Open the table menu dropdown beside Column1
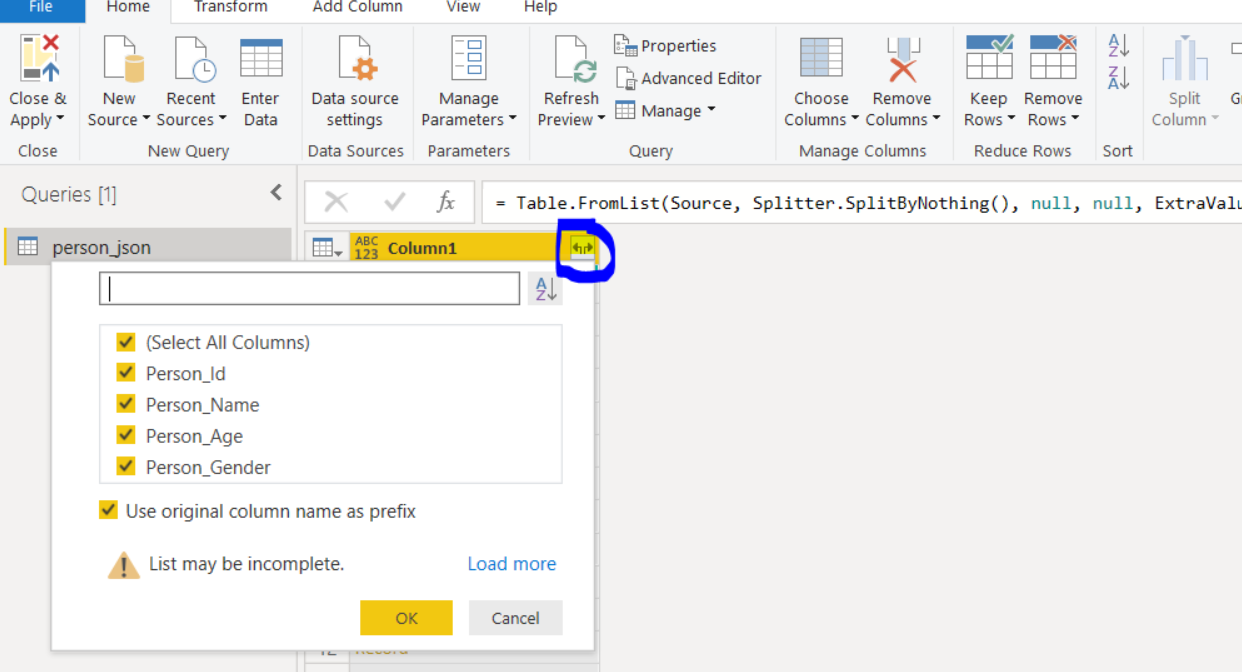This screenshot has height=672, width=1242. pyautogui.click(x=327, y=248)
